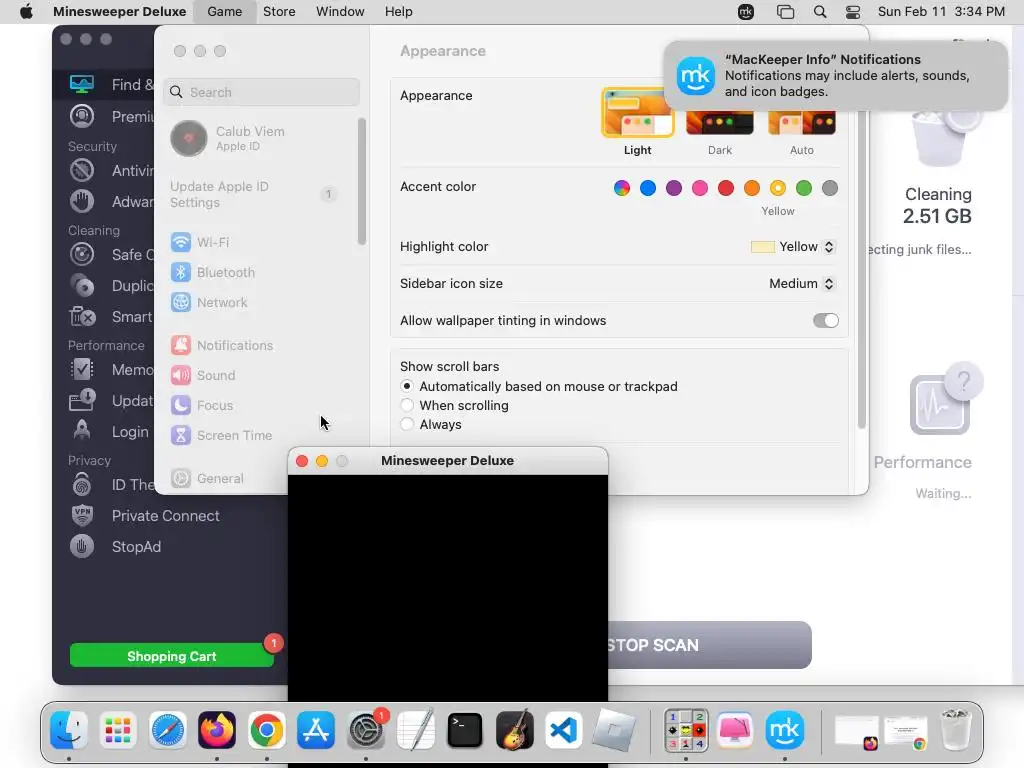Open the Help menu

(x=398, y=12)
